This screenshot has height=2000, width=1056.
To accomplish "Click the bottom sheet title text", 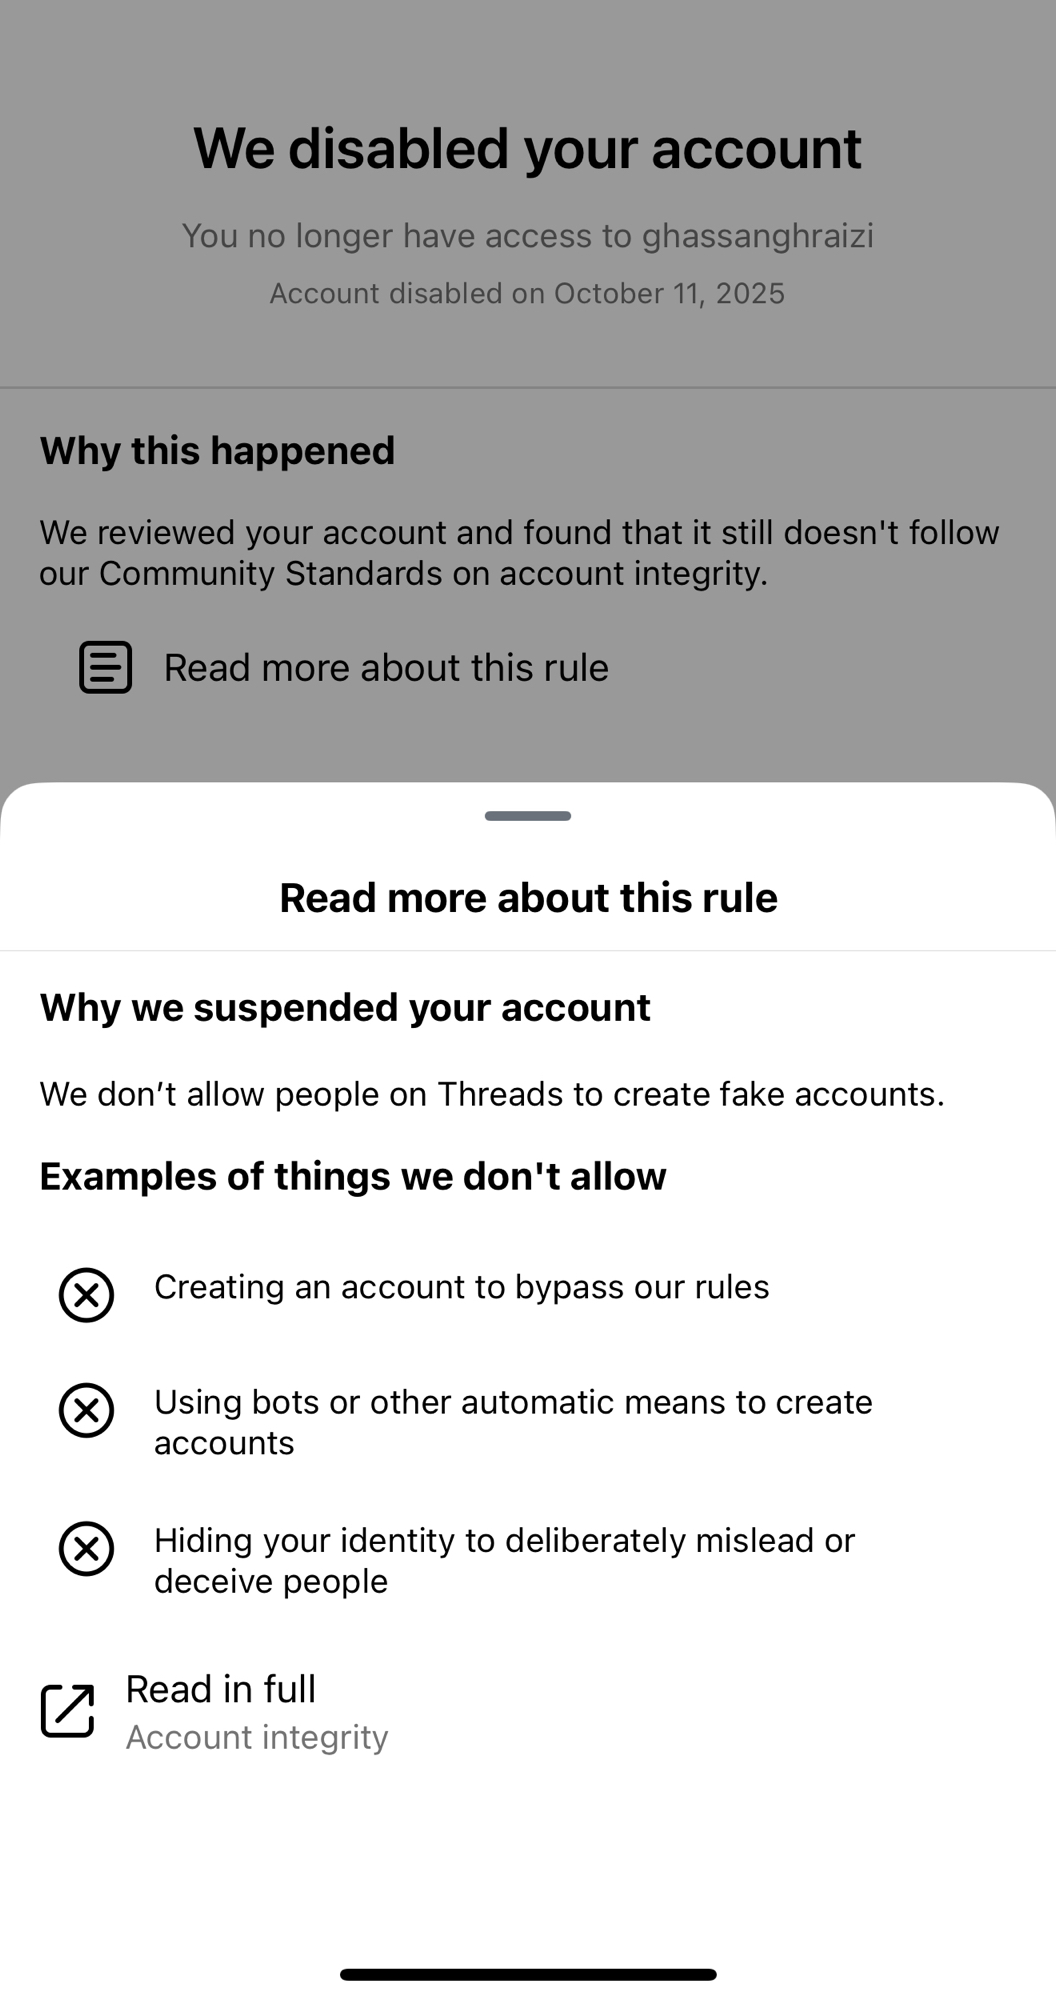I will 528,897.
